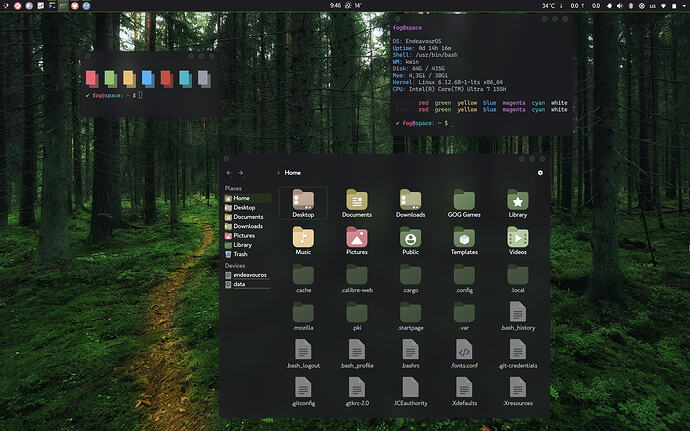
Task: Select Library in Places sidebar
Action: point(248,245)
